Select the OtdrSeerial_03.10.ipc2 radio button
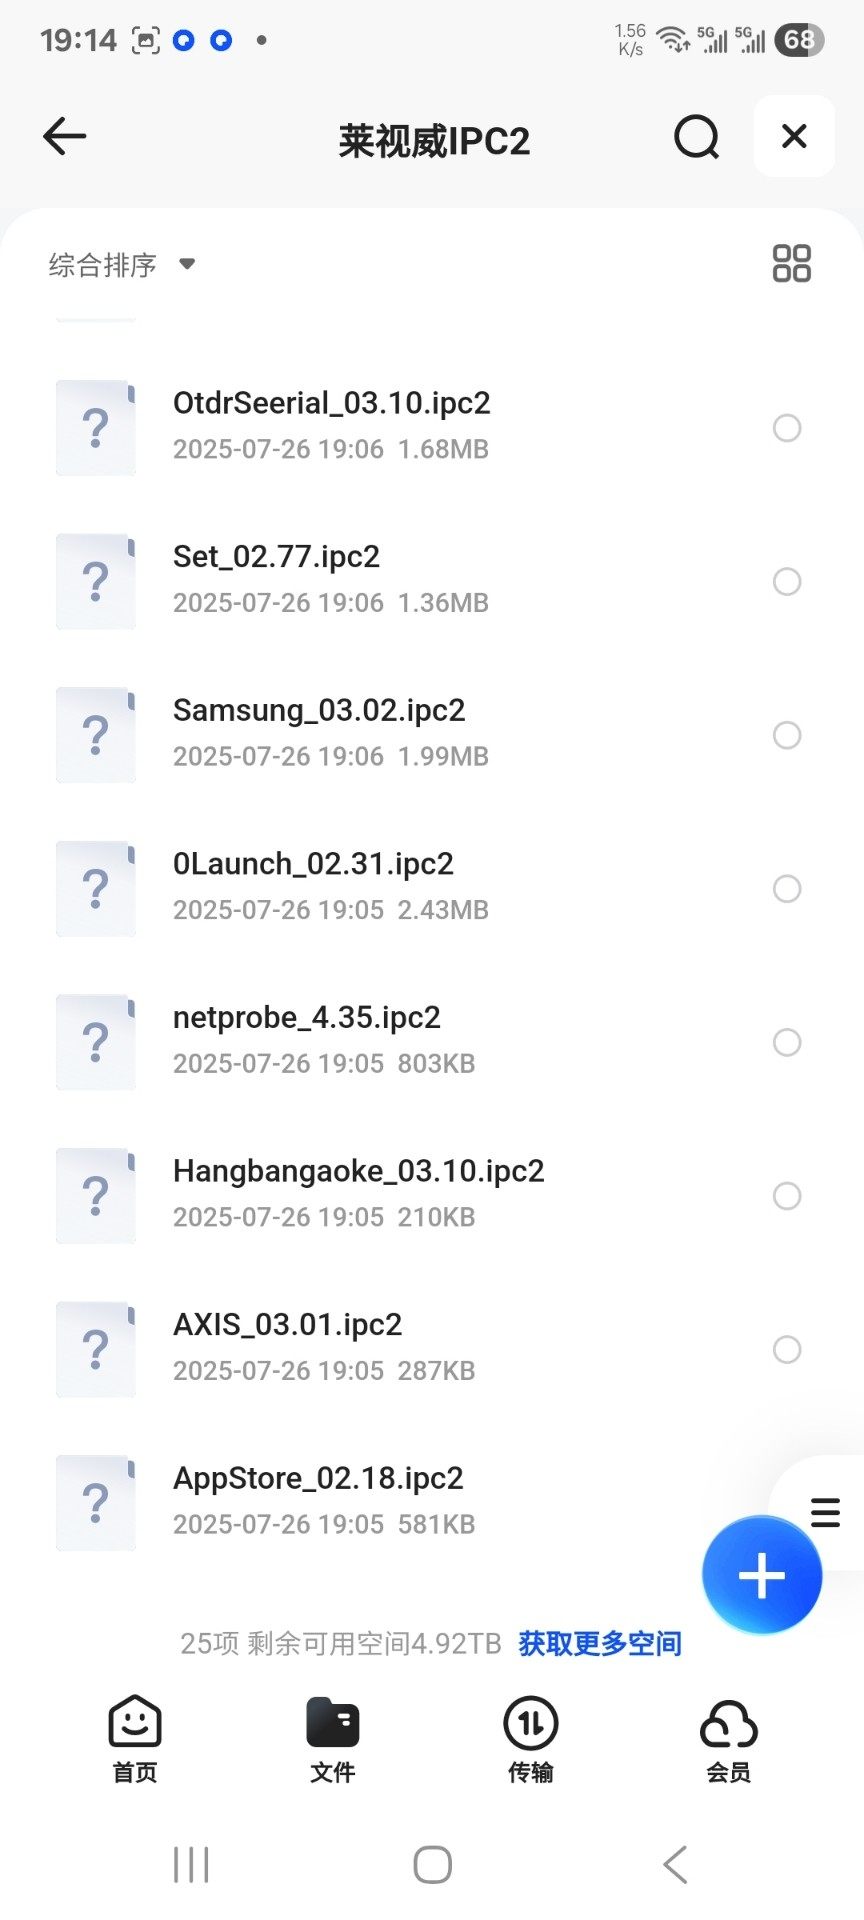This screenshot has height=1920, width=864. 787,428
